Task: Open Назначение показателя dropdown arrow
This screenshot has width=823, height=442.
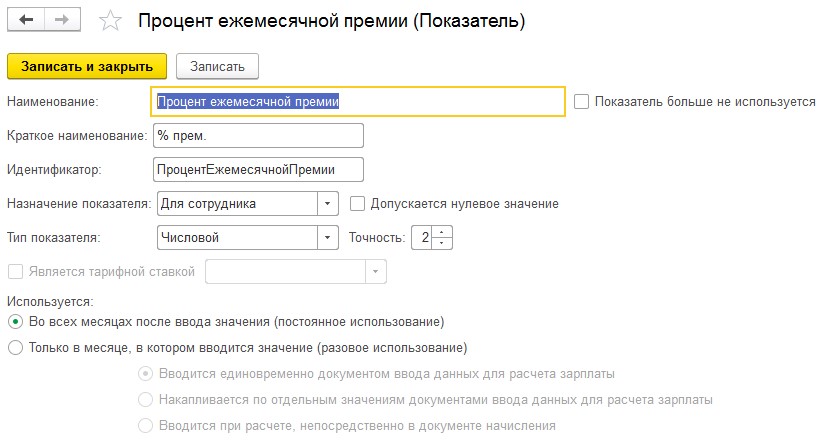Action: tap(328, 204)
